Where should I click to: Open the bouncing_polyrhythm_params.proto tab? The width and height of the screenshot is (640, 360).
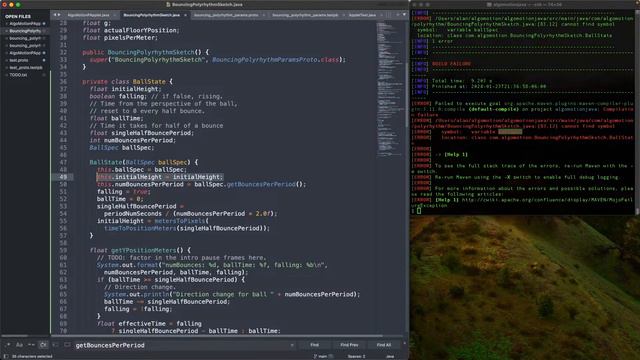pos(226,15)
